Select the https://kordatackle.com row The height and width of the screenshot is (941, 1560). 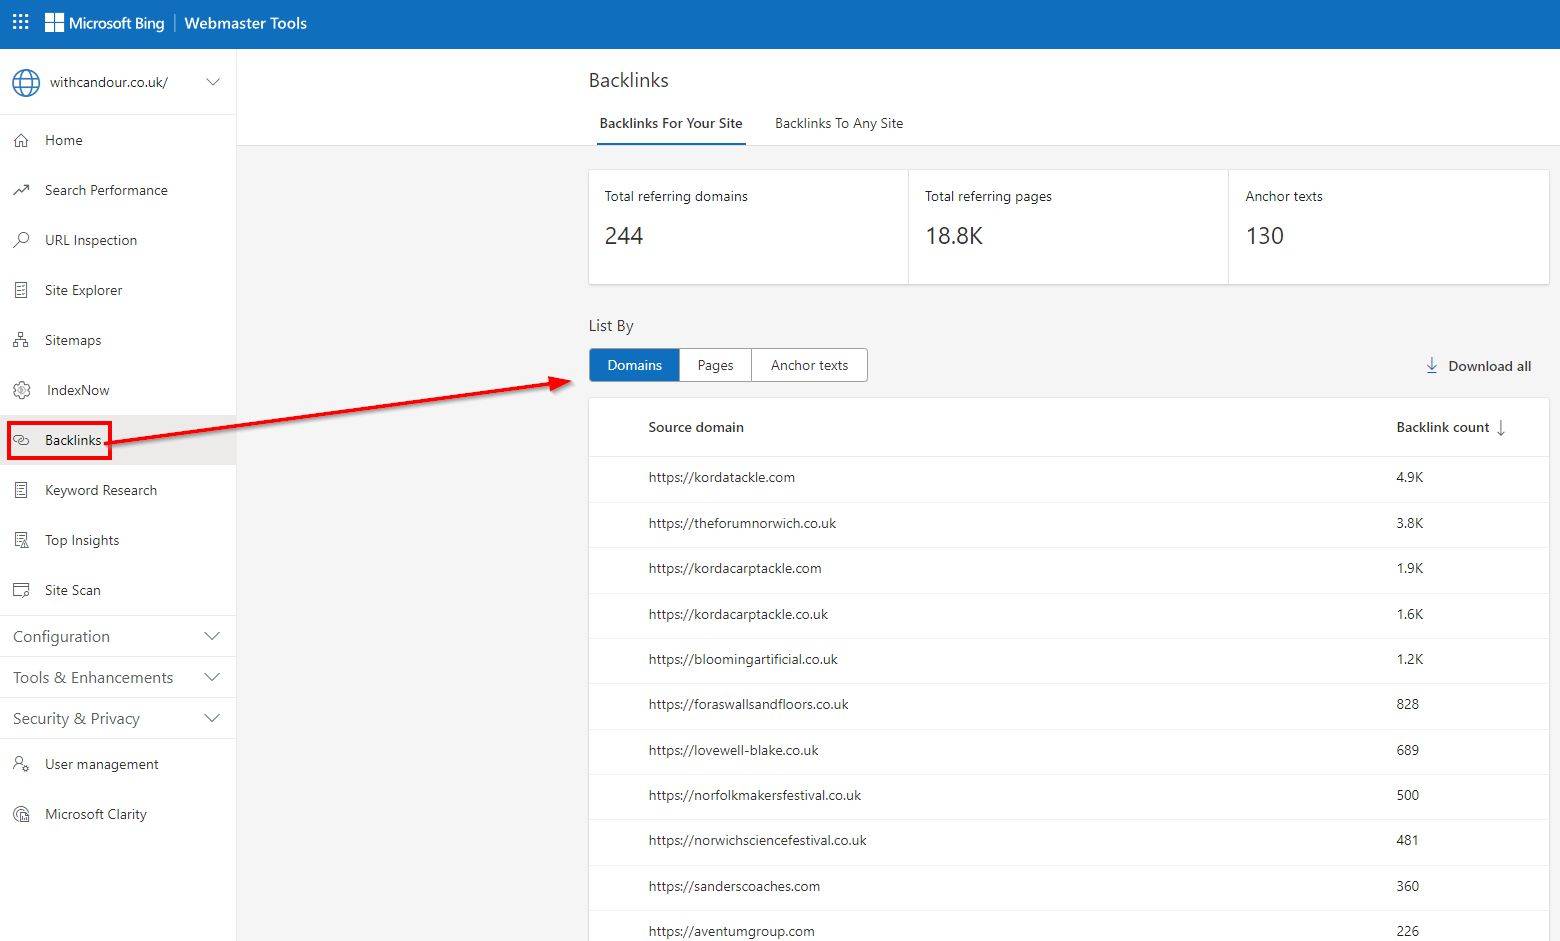[1069, 478]
